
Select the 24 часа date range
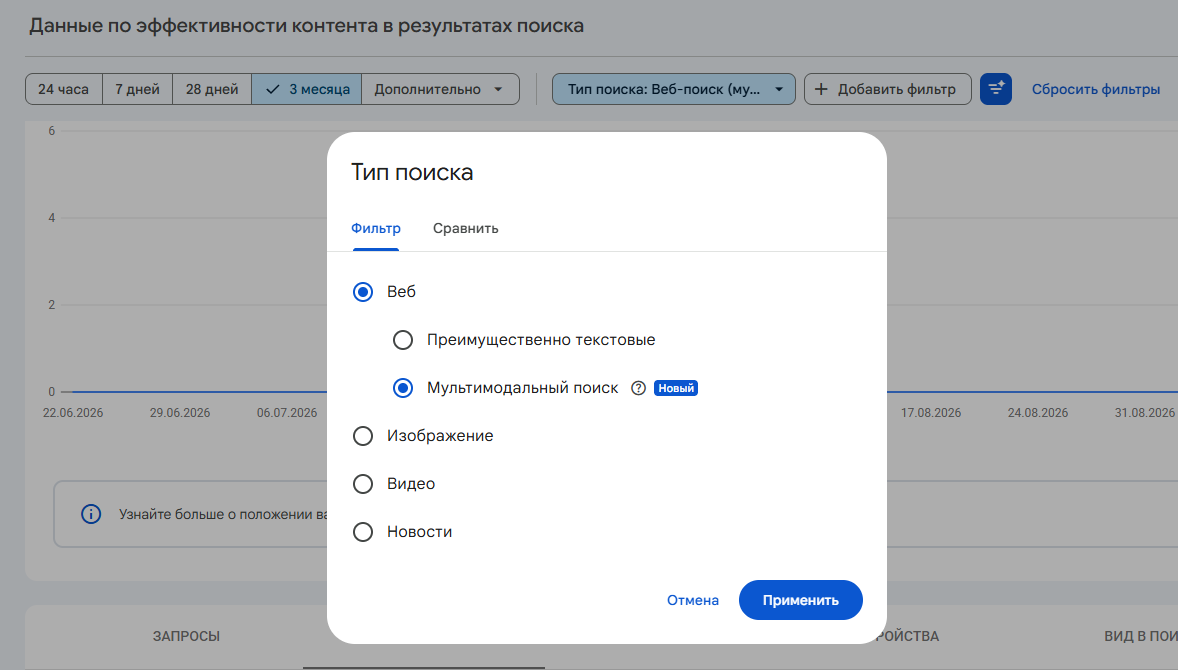tap(64, 89)
